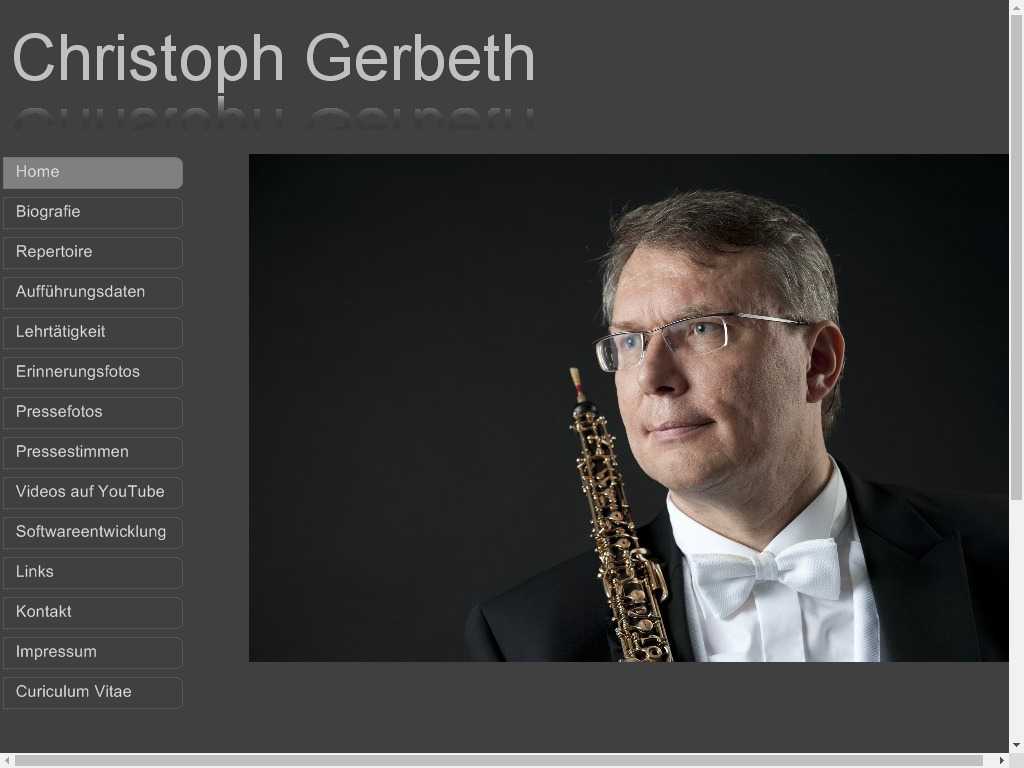
Task: Click the Christoph Gerbeth site title
Action: click(274, 59)
